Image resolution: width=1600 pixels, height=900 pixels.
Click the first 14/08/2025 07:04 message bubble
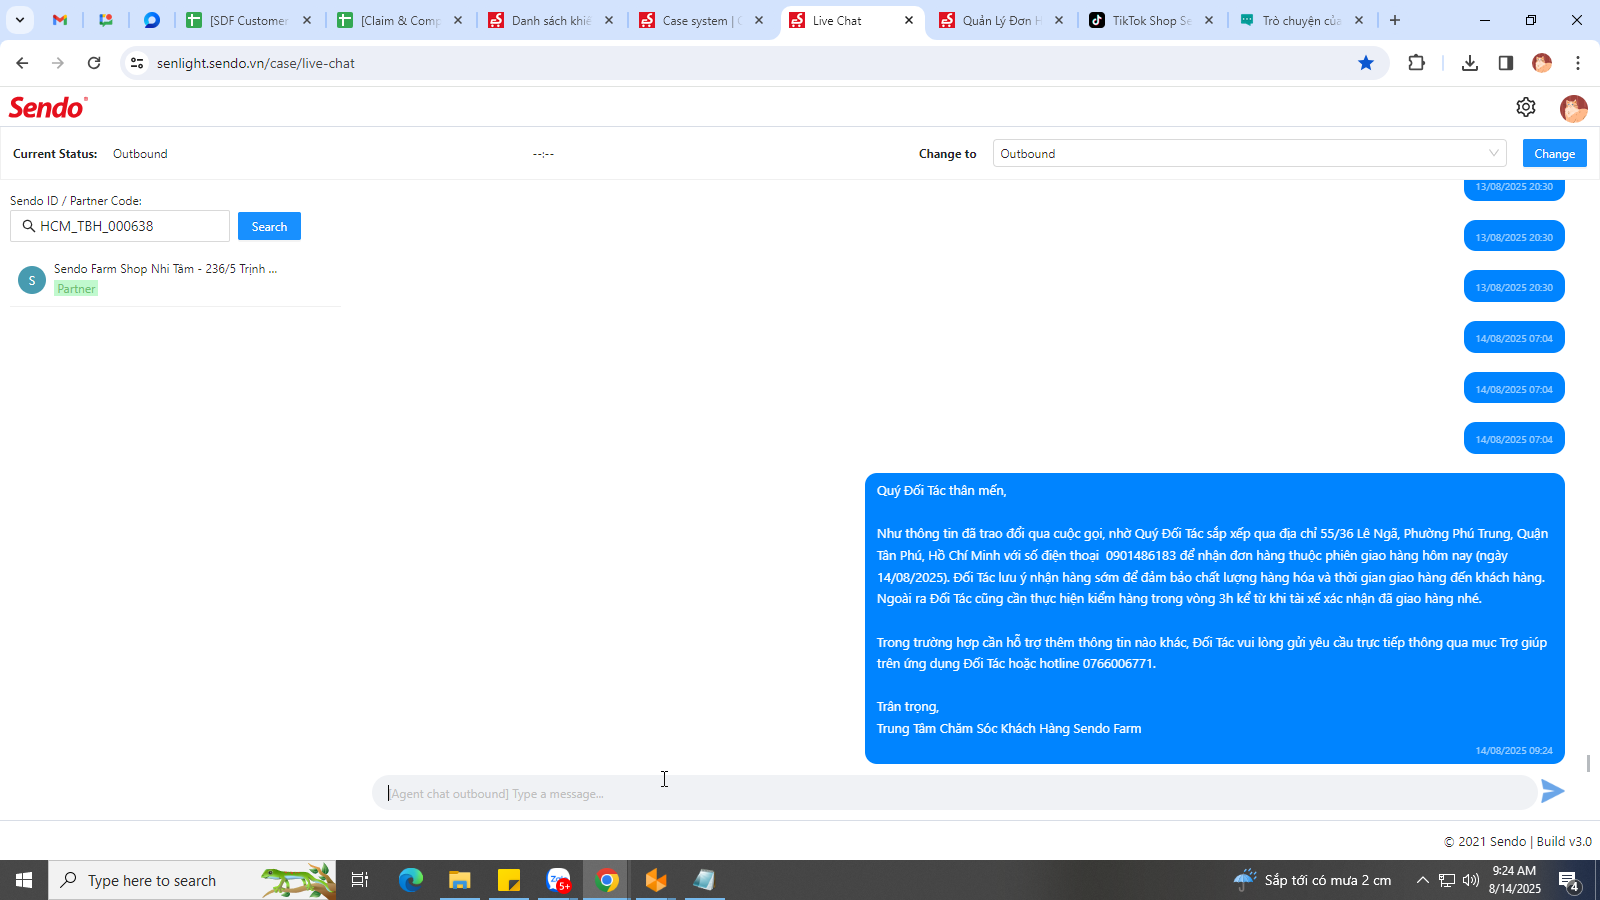pyautogui.click(x=1514, y=338)
